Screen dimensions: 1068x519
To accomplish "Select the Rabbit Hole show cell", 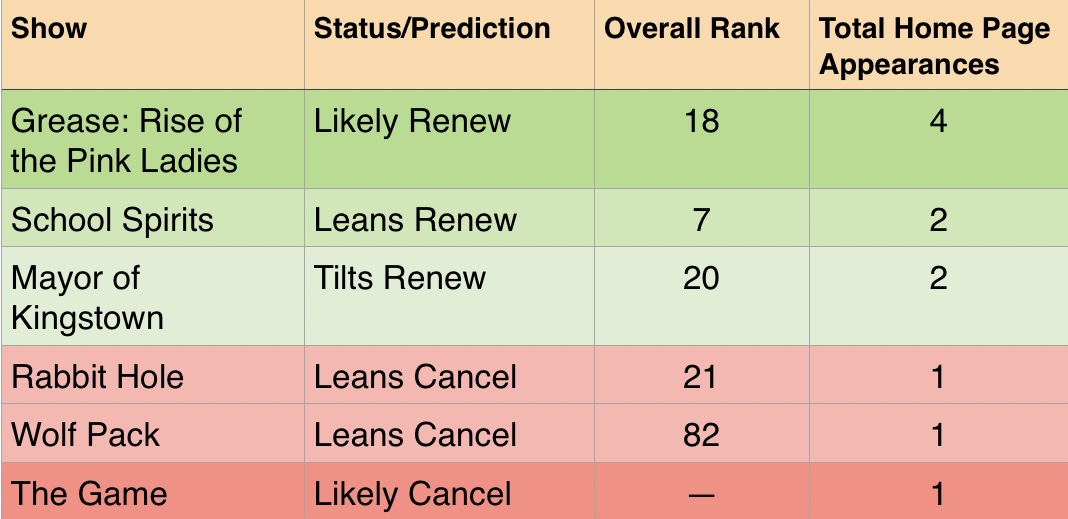I will 153,375.
